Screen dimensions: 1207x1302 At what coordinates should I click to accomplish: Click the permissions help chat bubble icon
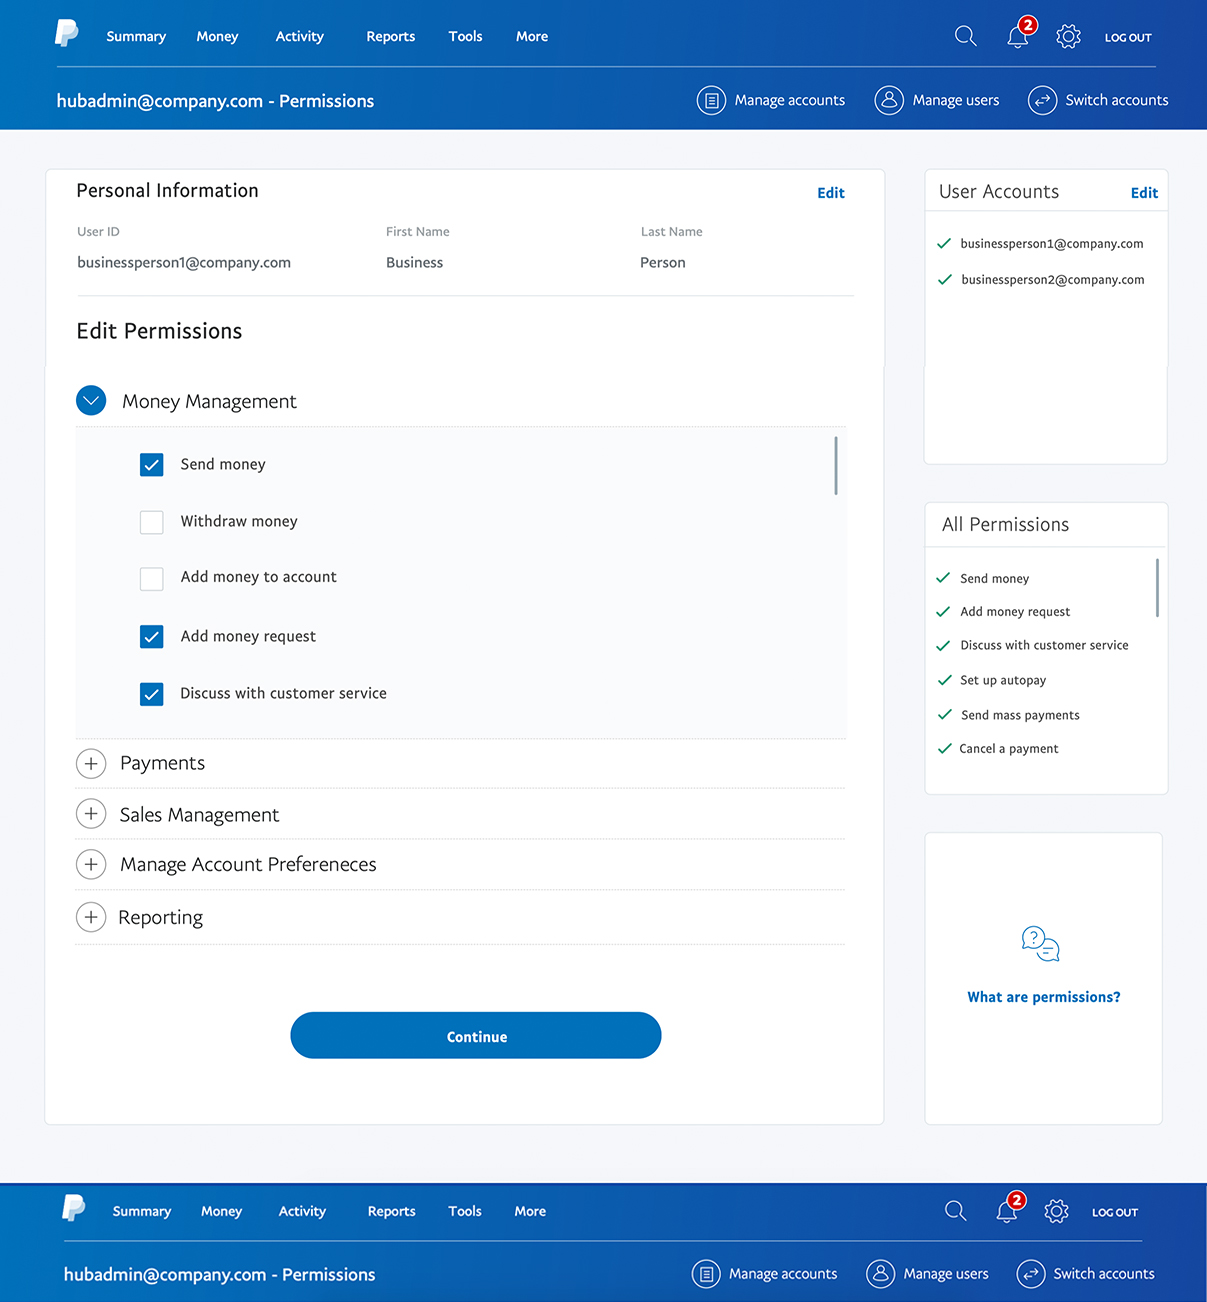point(1040,943)
